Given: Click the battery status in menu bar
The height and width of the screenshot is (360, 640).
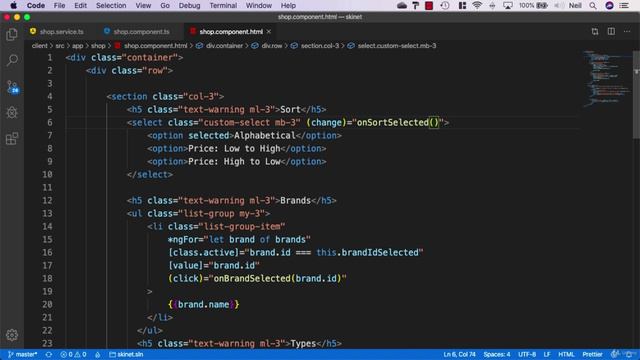Looking at the screenshot, I should pyautogui.click(x=533, y=5).
